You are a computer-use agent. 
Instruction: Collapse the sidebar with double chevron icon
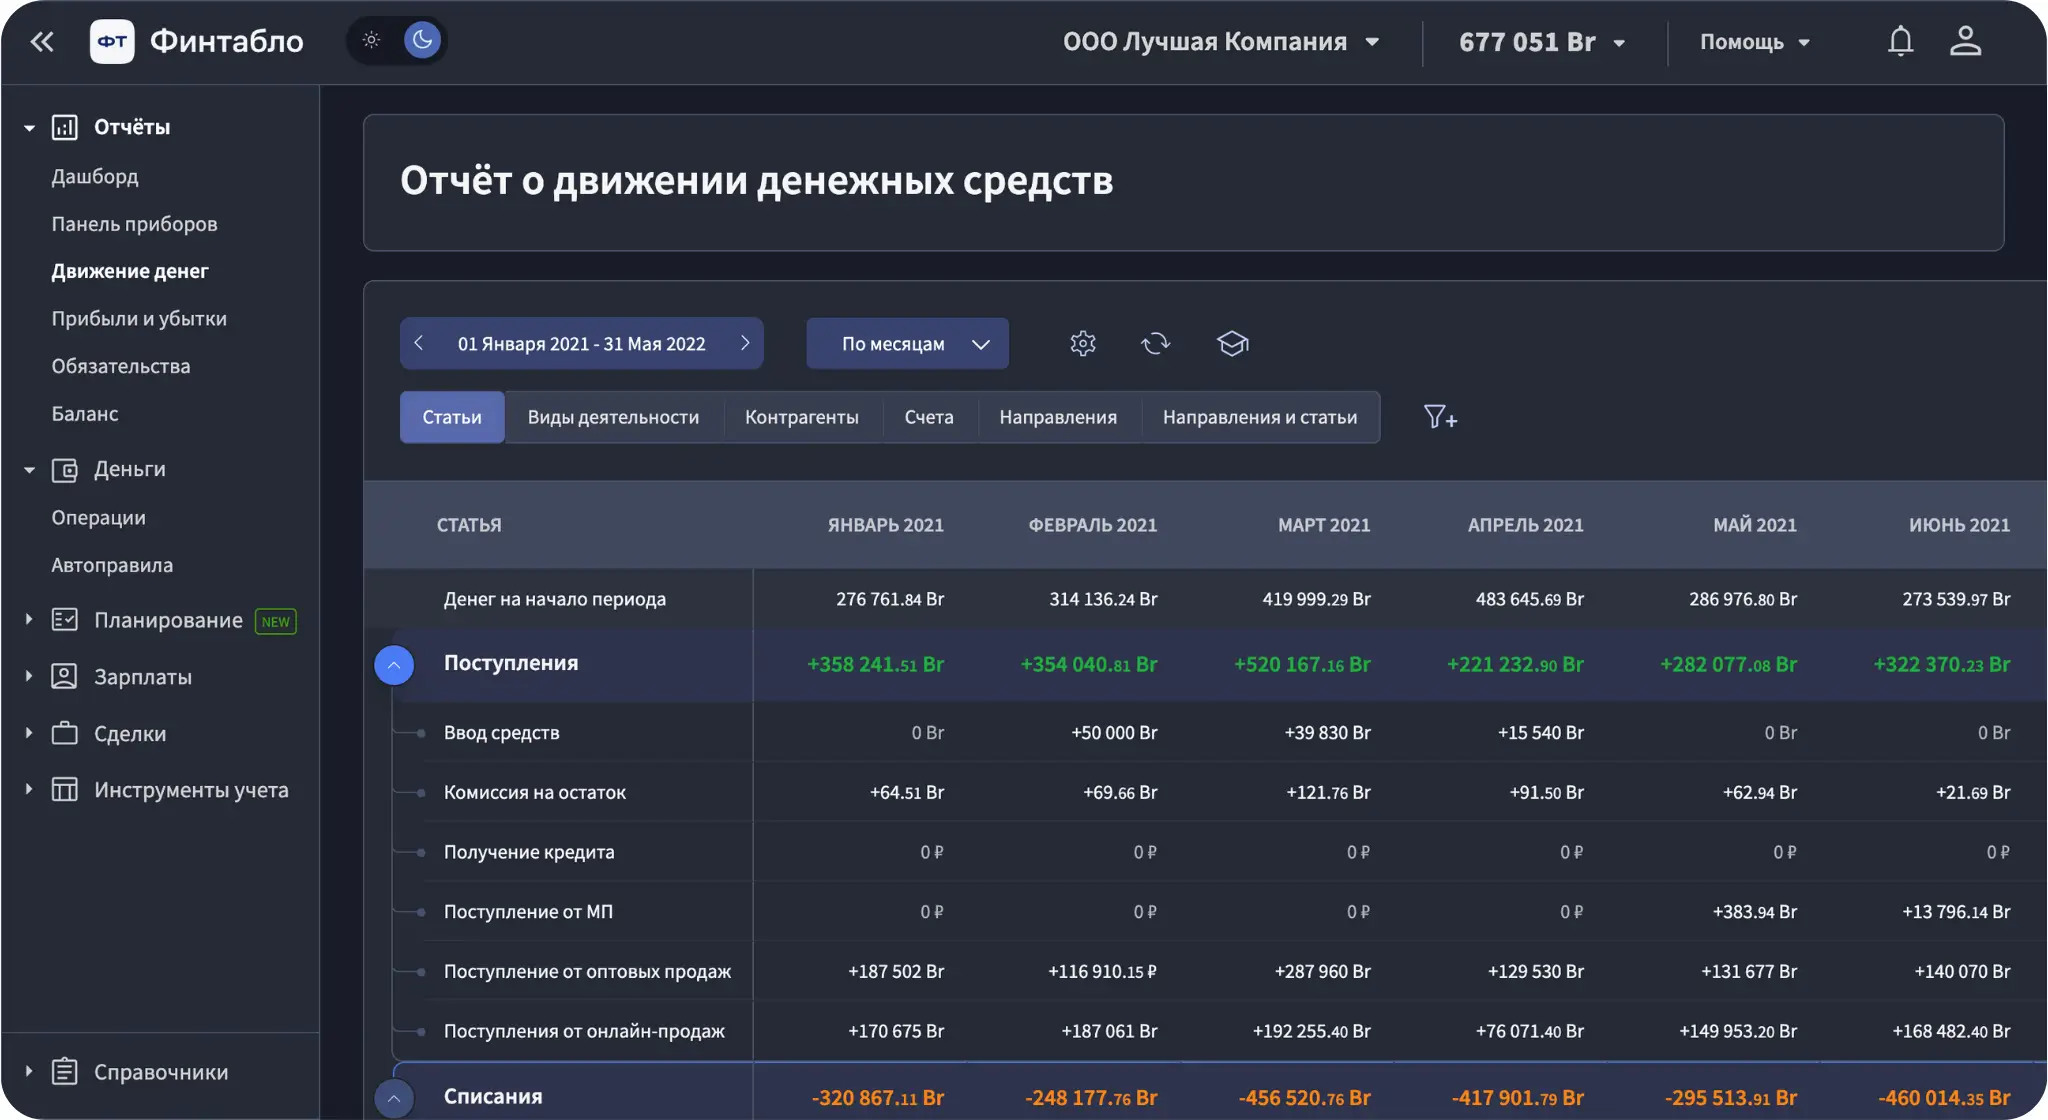pyautogui.click(x=42, y=42)
